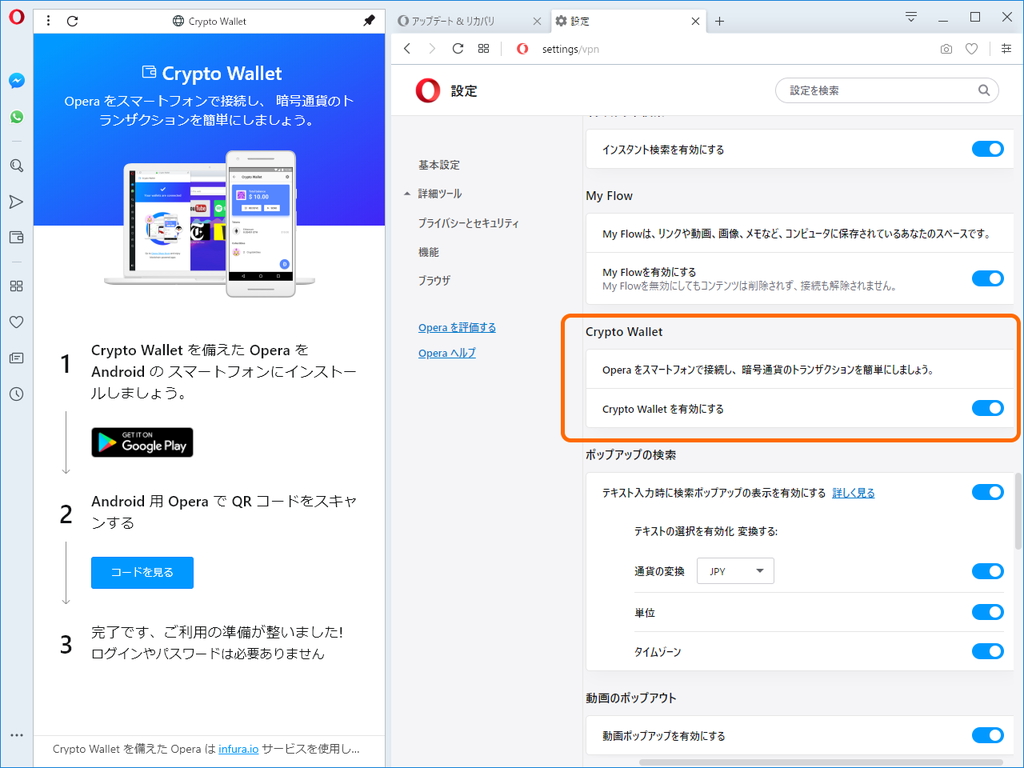
Task: Select 基本設定 in the settings navigation
Action: (438, 165)
